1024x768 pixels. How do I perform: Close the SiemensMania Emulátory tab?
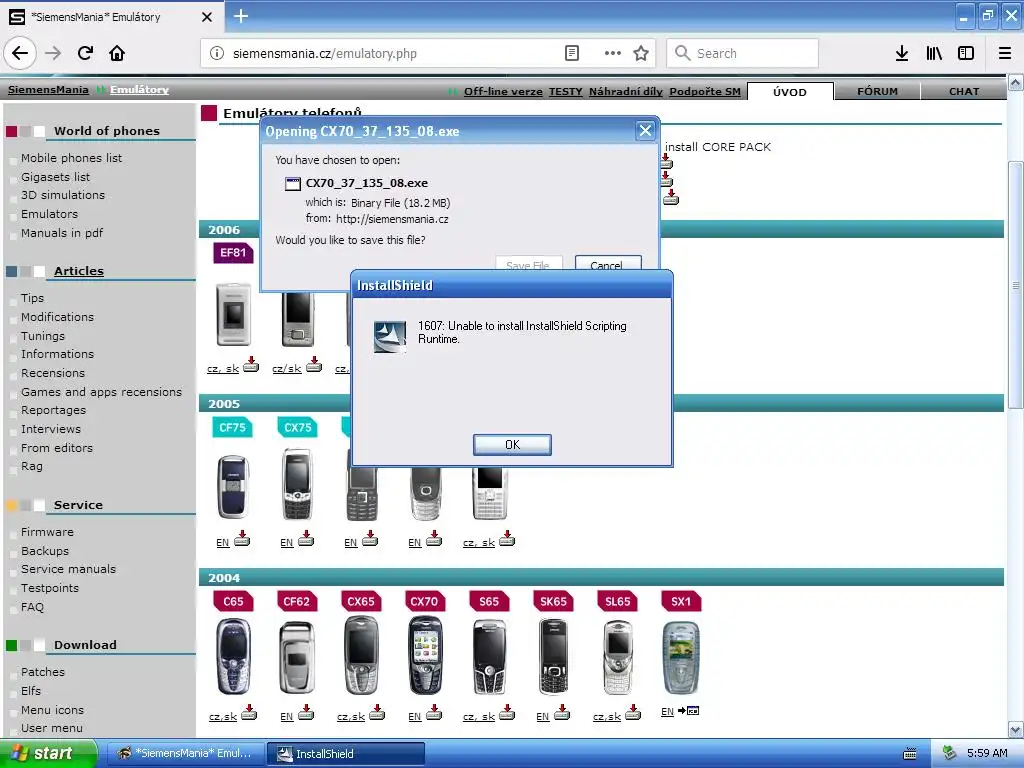coord(207,17)
